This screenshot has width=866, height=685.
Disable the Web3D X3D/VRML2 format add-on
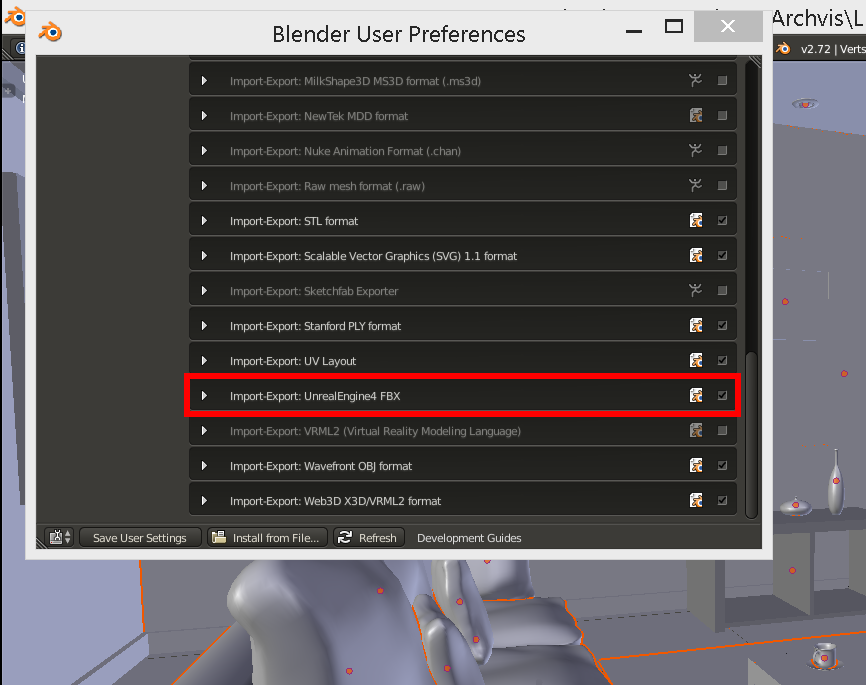pyautogui.click(x=722, y=500)
